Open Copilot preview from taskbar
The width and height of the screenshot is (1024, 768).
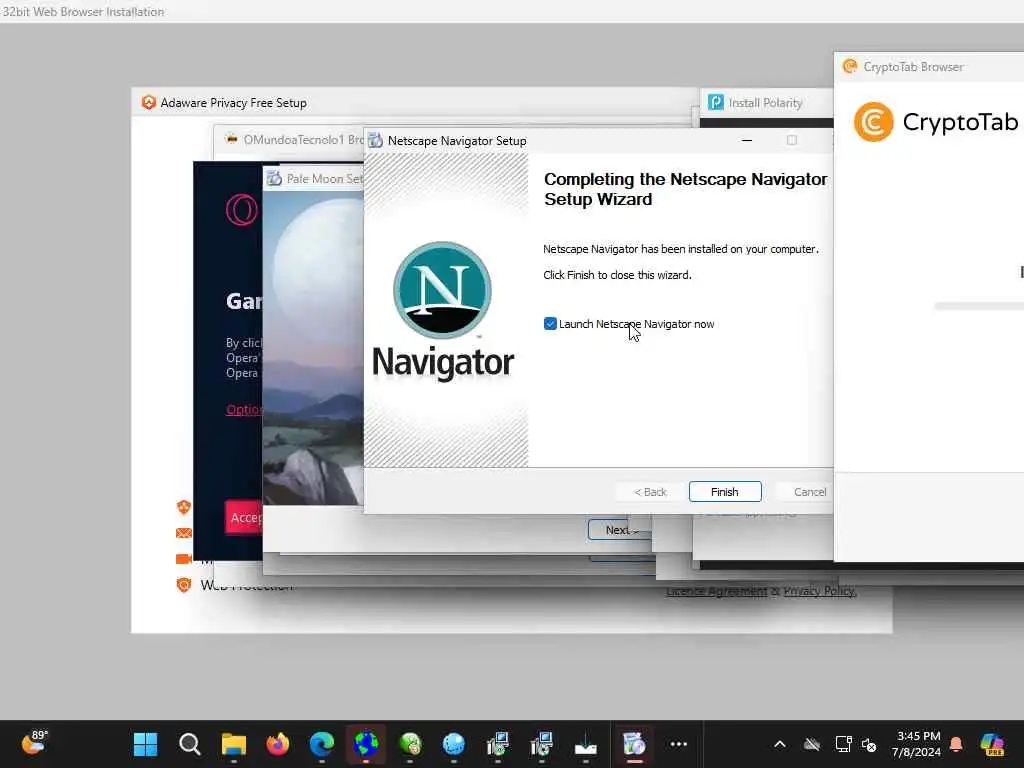(992, 744)
